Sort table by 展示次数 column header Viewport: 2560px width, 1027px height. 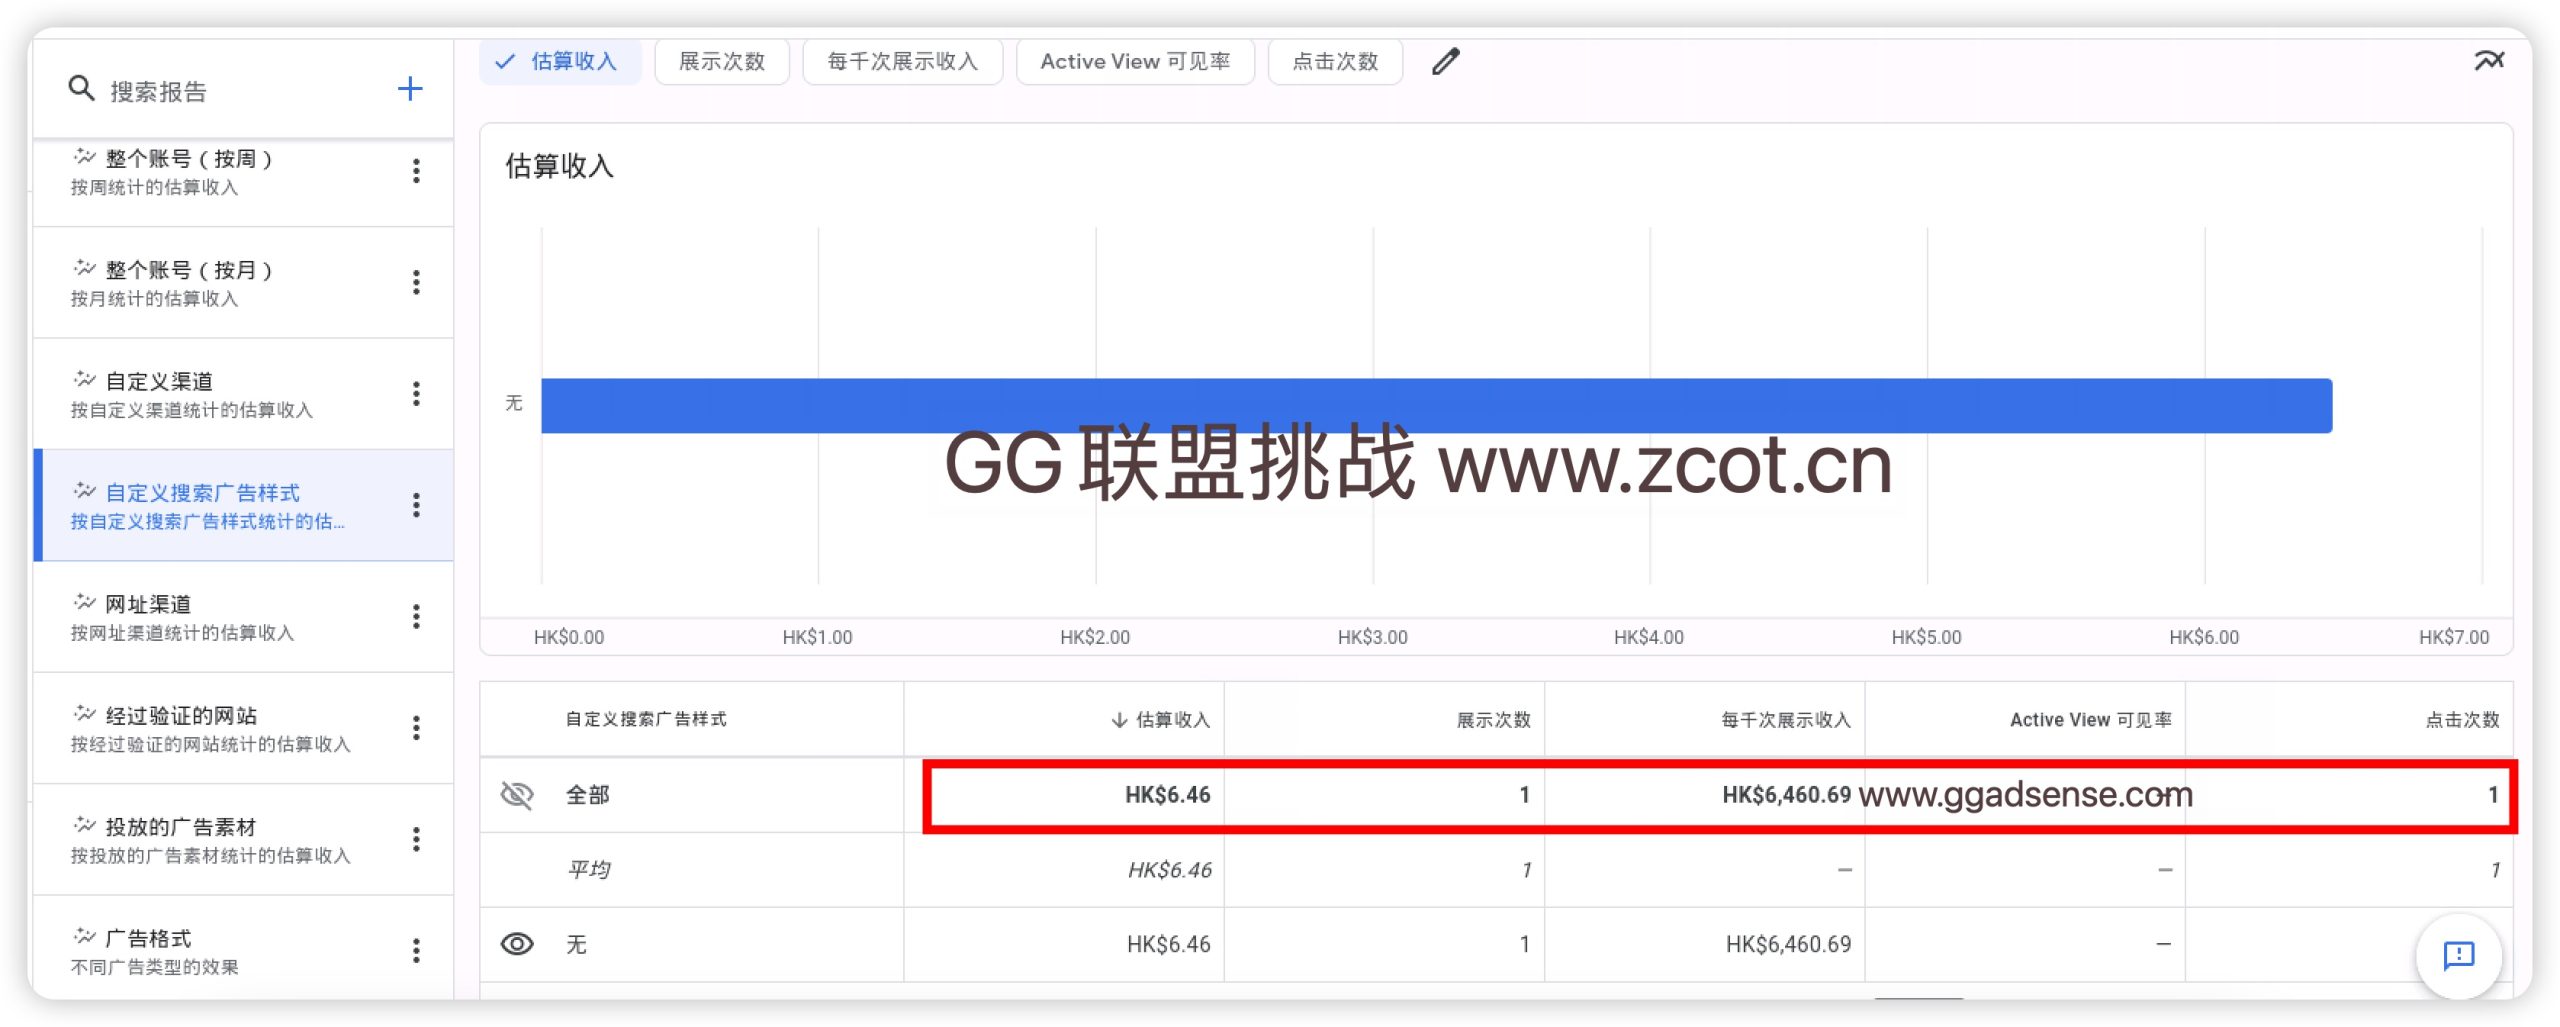pos(1493,720)
